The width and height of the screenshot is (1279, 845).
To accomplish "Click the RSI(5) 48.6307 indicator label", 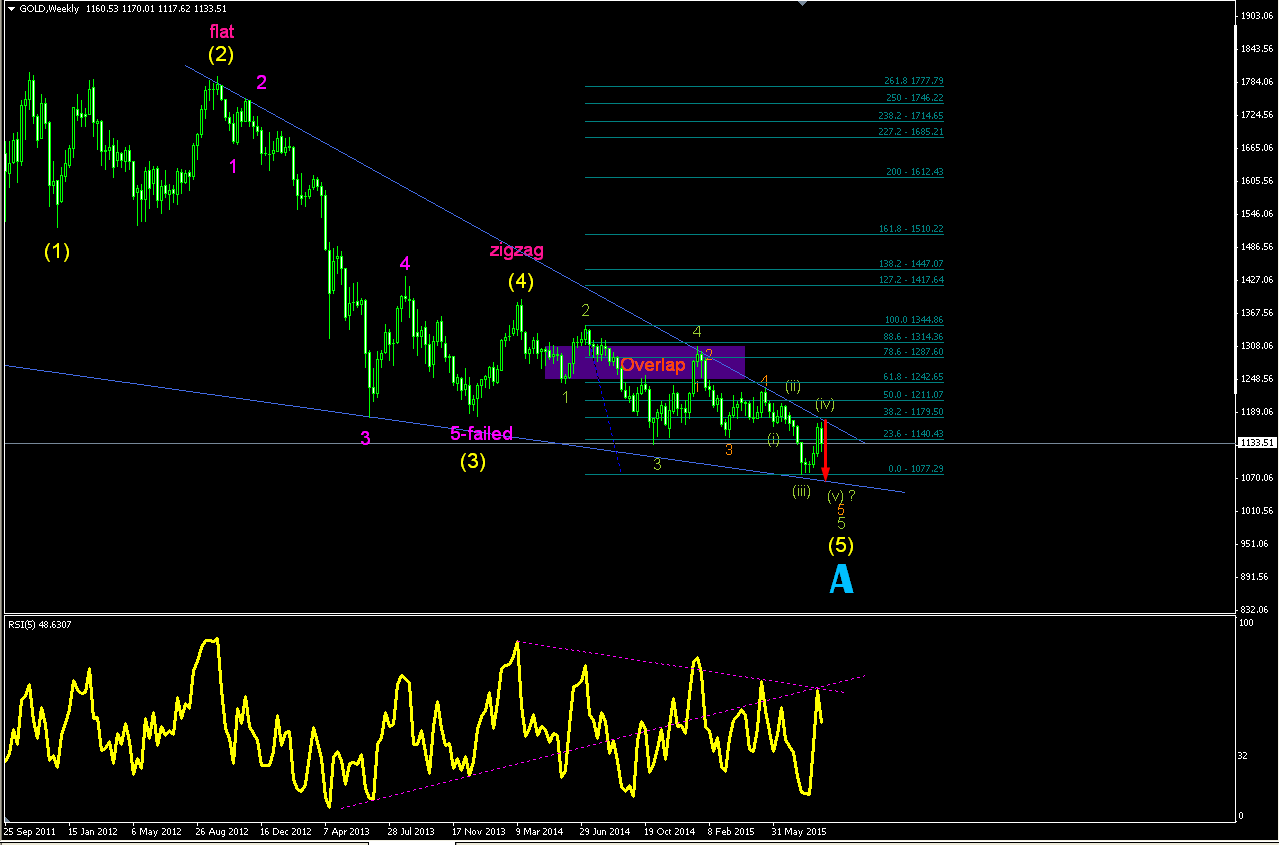I will (39, 625).
